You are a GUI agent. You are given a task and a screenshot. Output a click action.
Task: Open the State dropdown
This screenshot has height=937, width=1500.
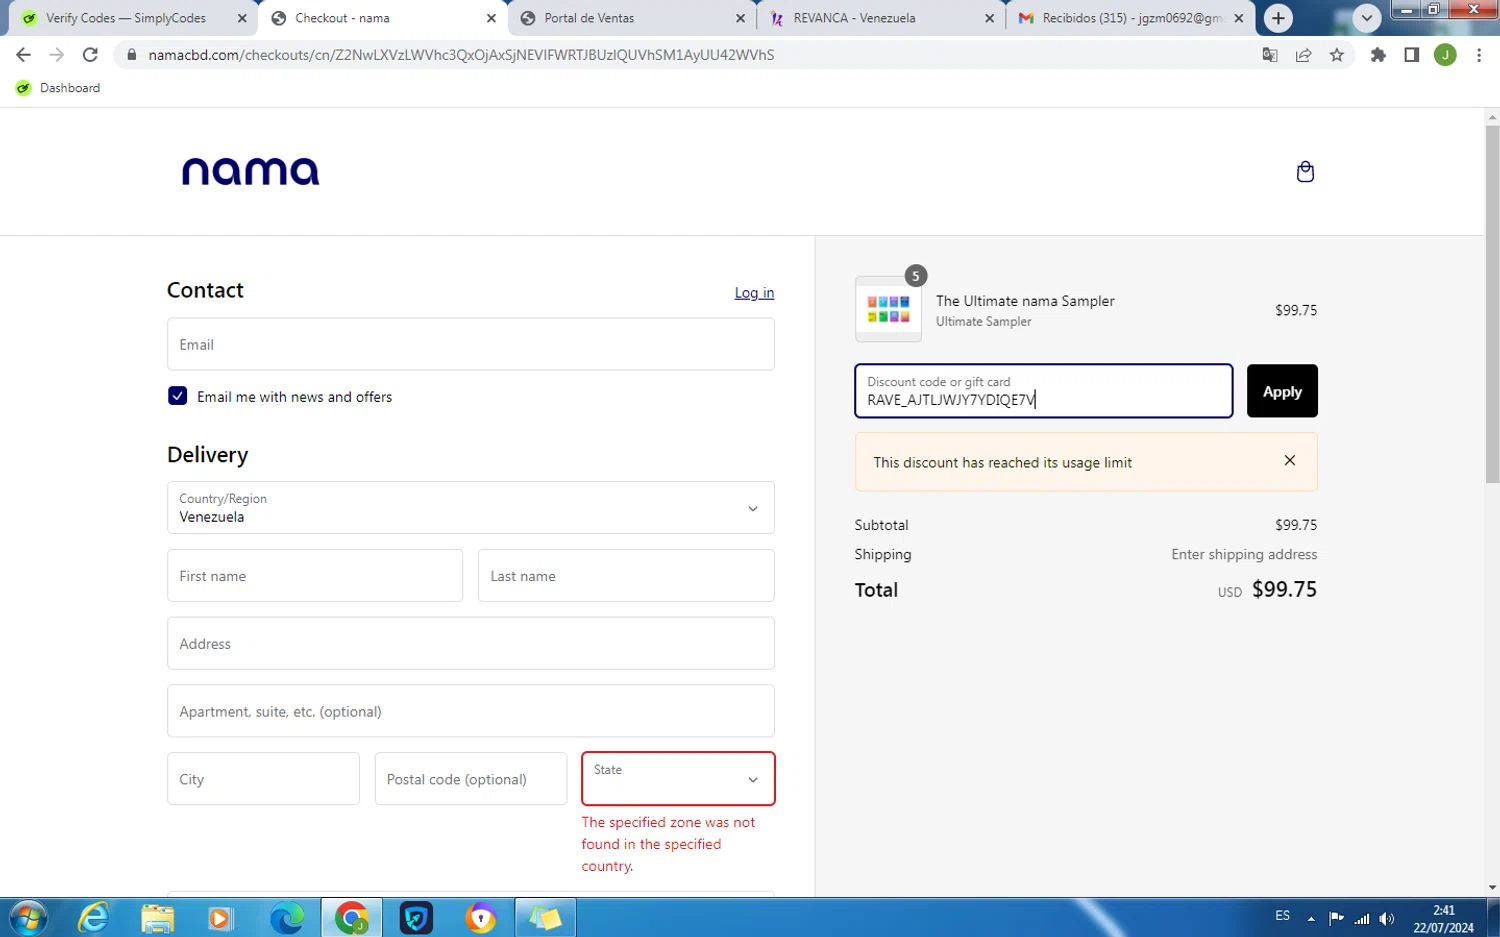(678, 778)
